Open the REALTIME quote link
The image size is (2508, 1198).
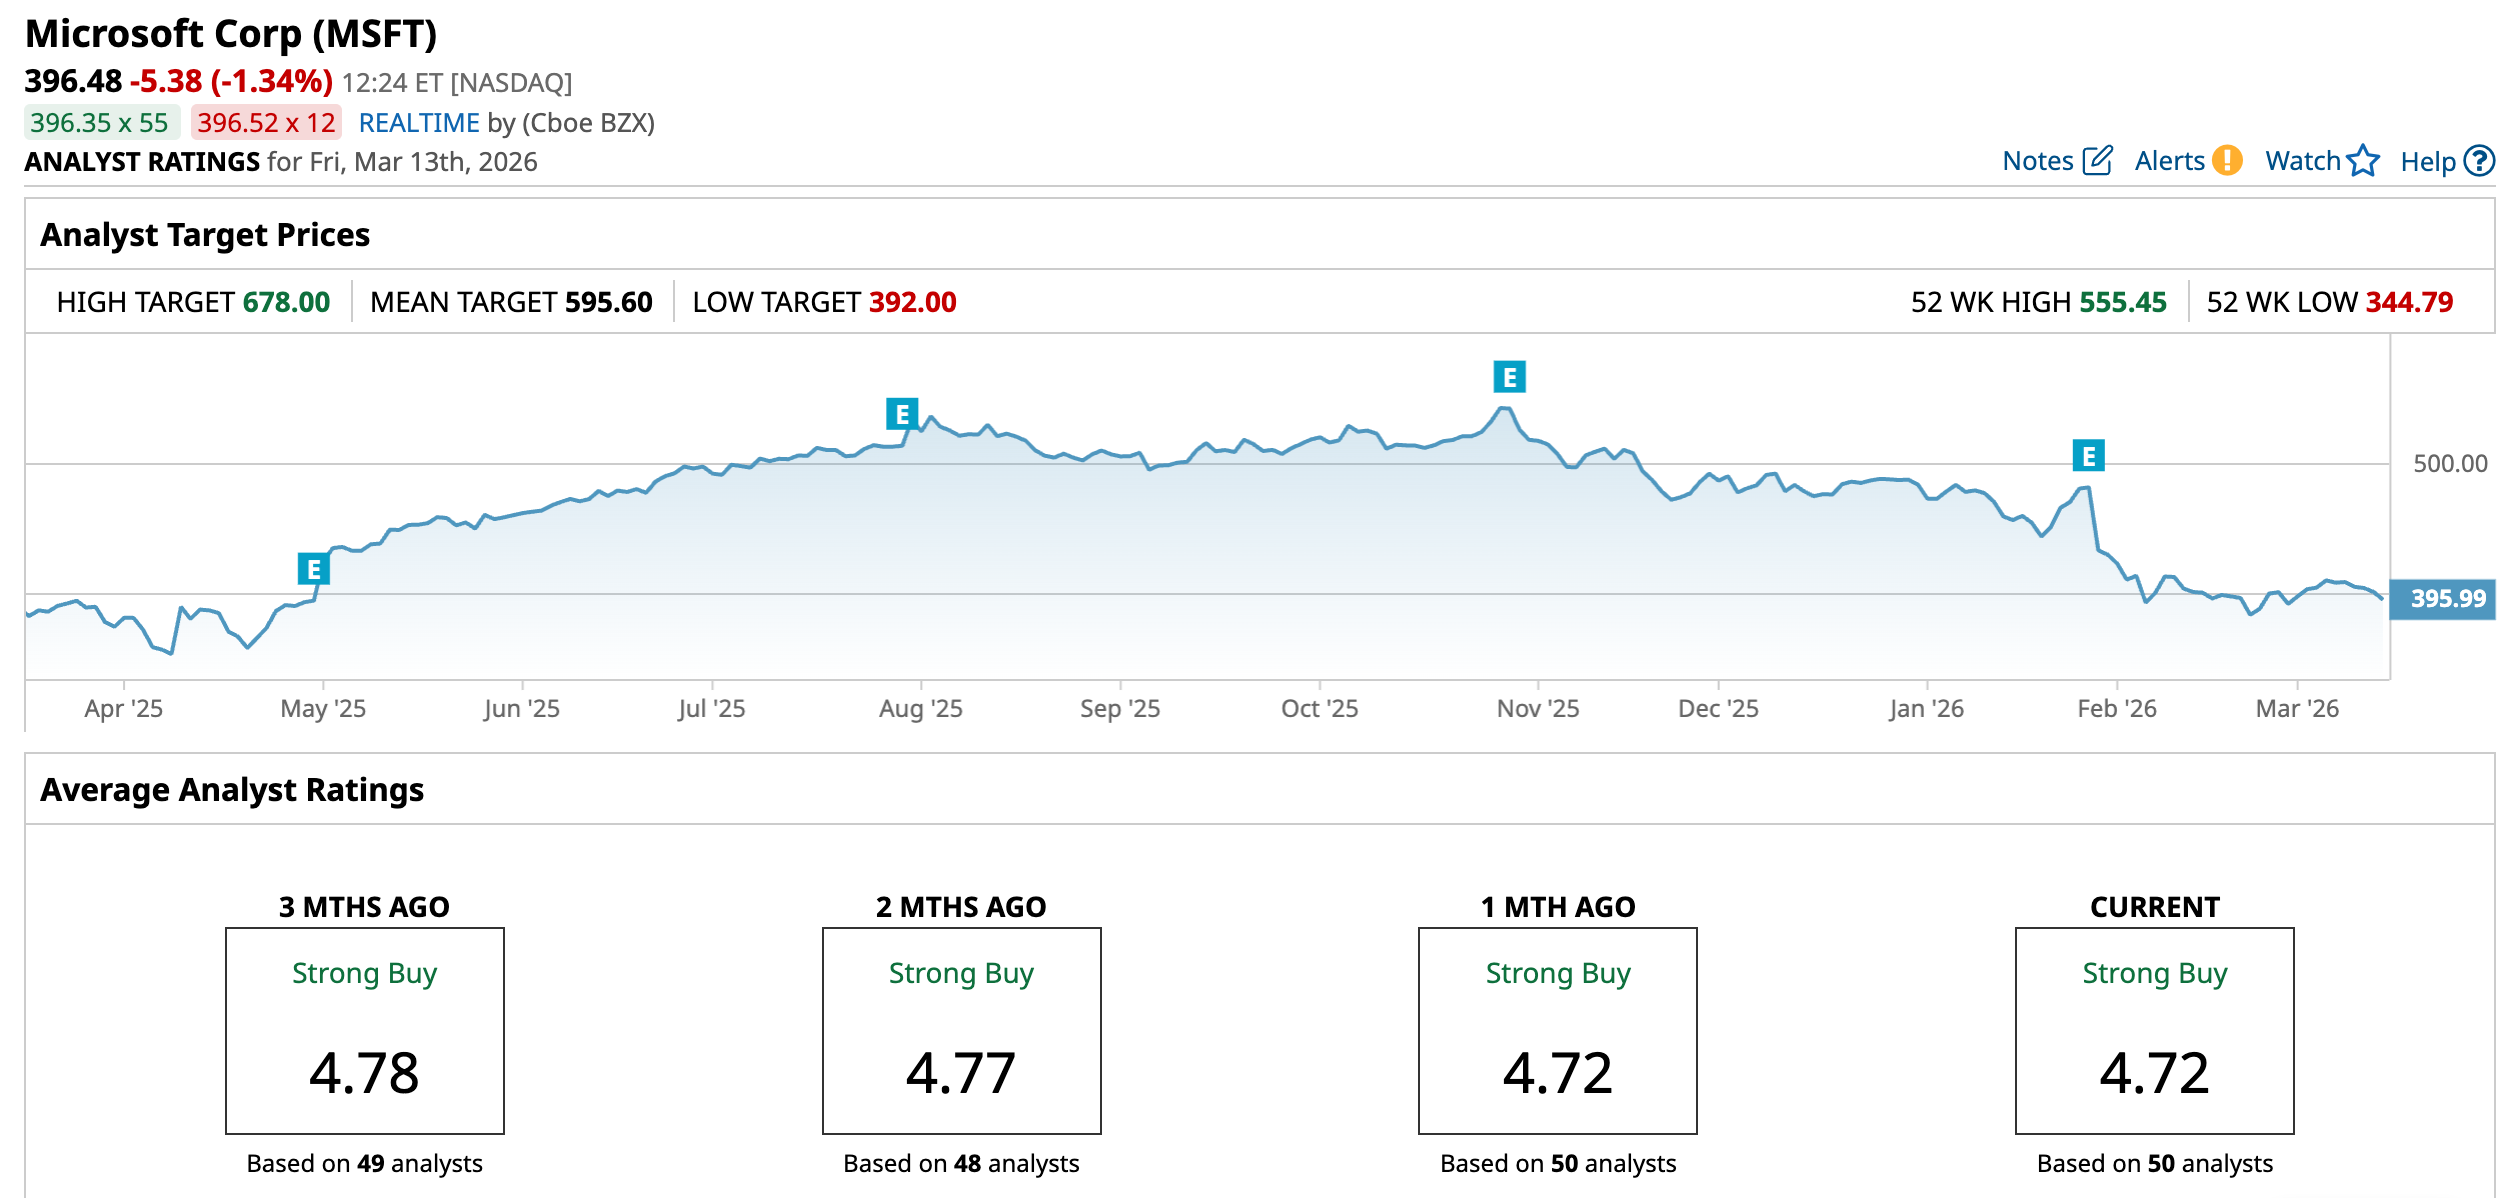pyautogui.click(x=419, y=123)
